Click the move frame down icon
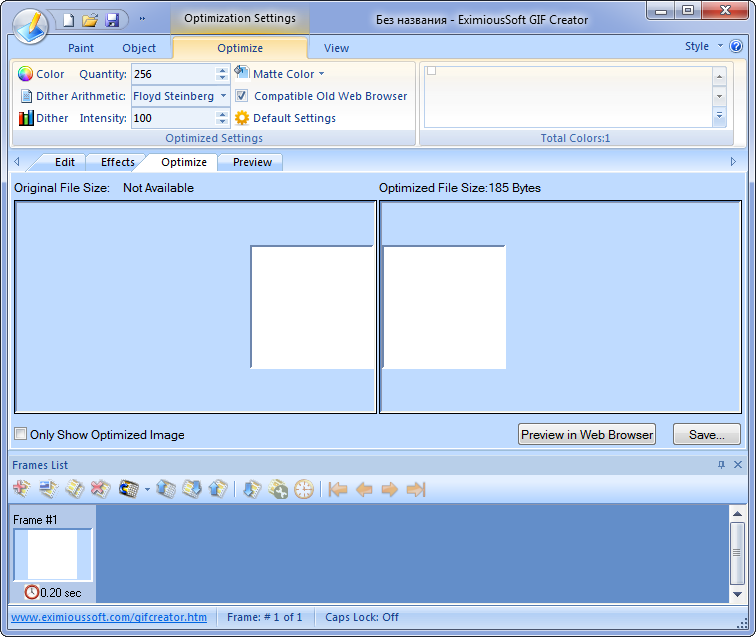 pos(192,489)
